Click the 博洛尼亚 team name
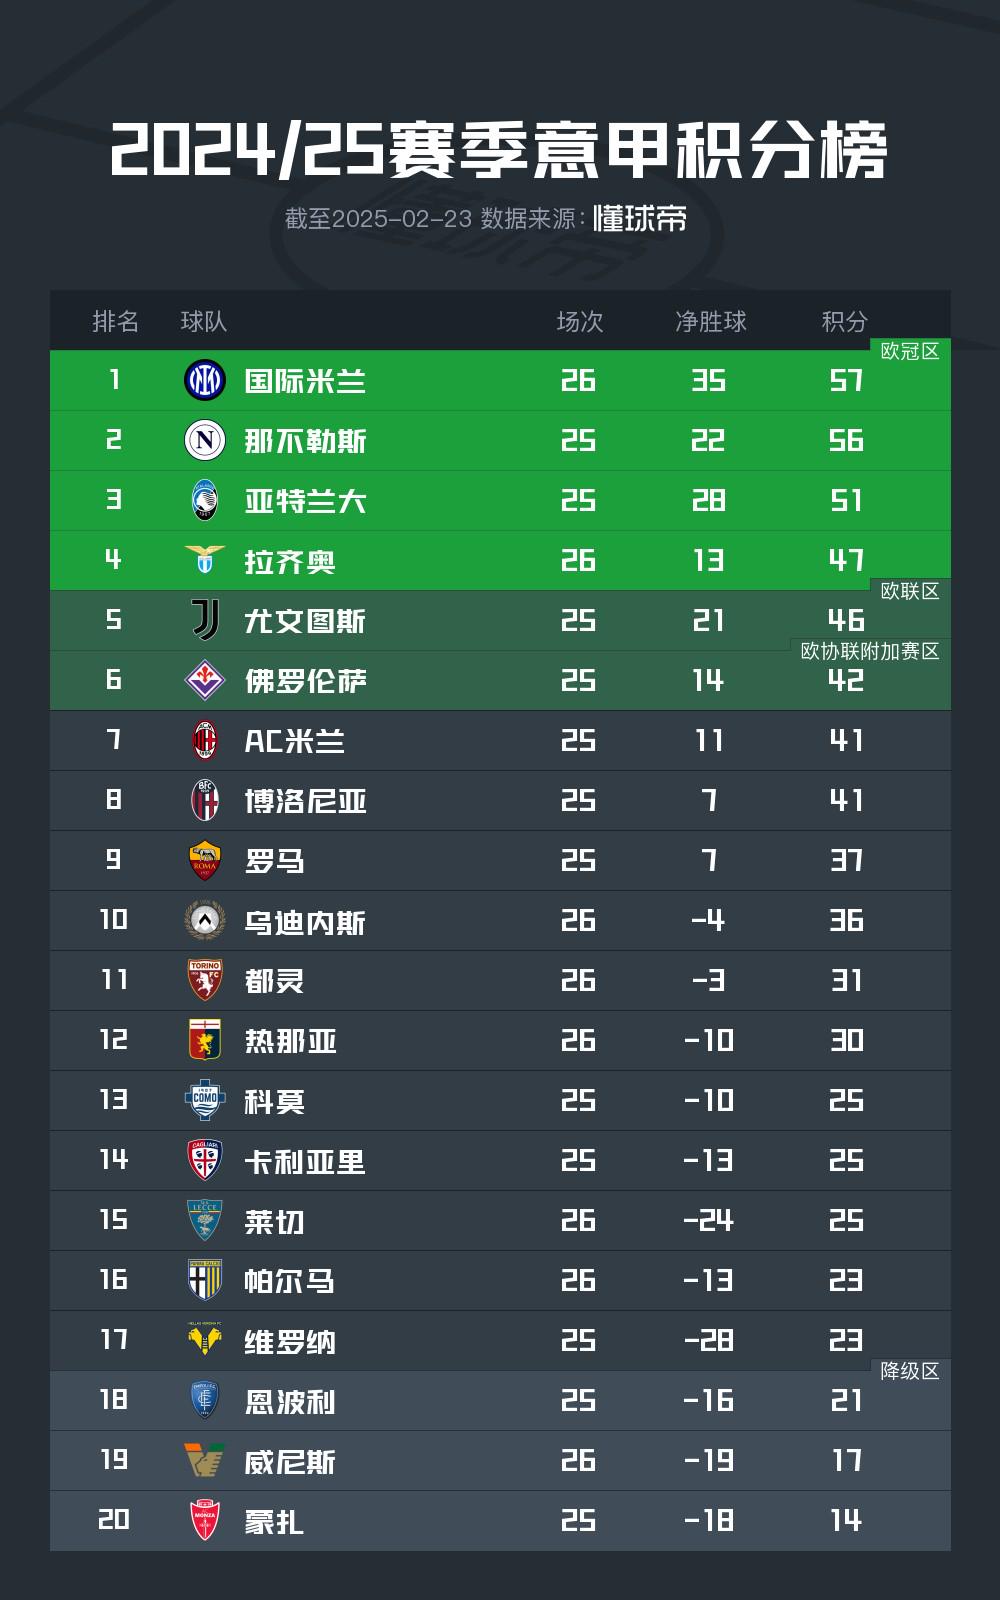Screen dimensions: 1000x1600 pos(305,801)
